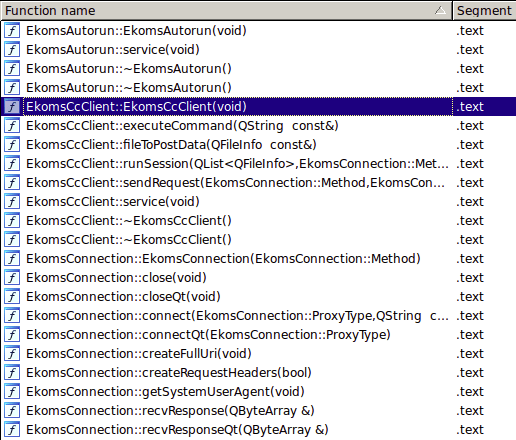The height and width of the screenshot is (440, 516).
Task: Click function icon beside EkomsConnection::createFullUri(void)
Action: pyautogui.click(x=12, y=354)
